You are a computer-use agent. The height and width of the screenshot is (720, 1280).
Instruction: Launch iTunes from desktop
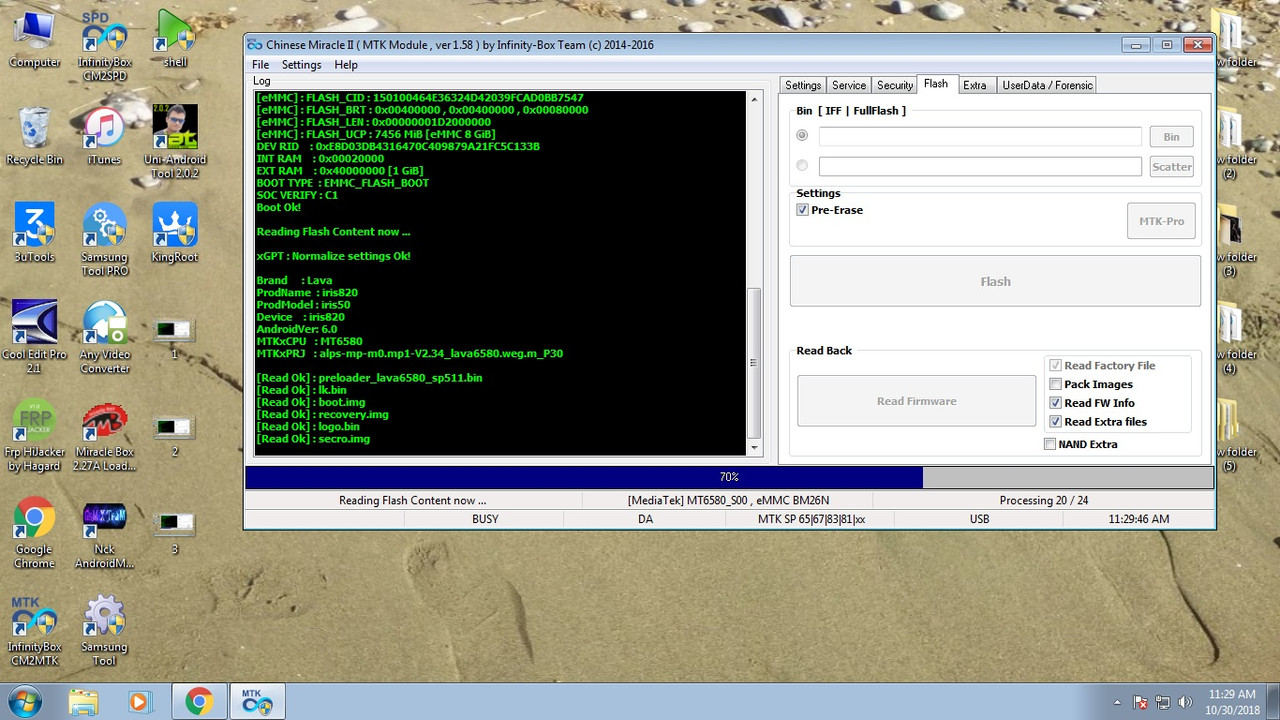click(104, 137)
